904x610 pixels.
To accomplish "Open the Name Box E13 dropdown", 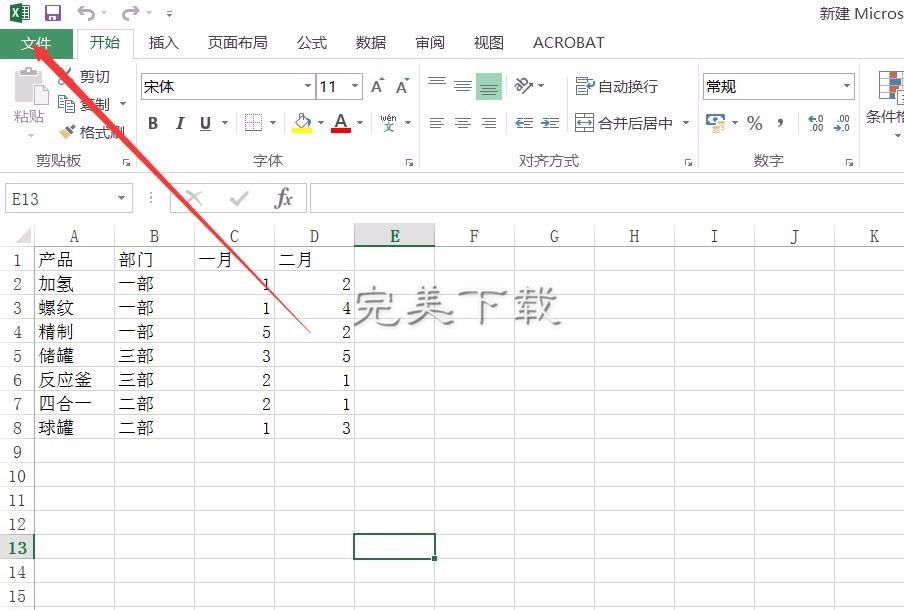I will pyautogui.click(x=121, y=198).
